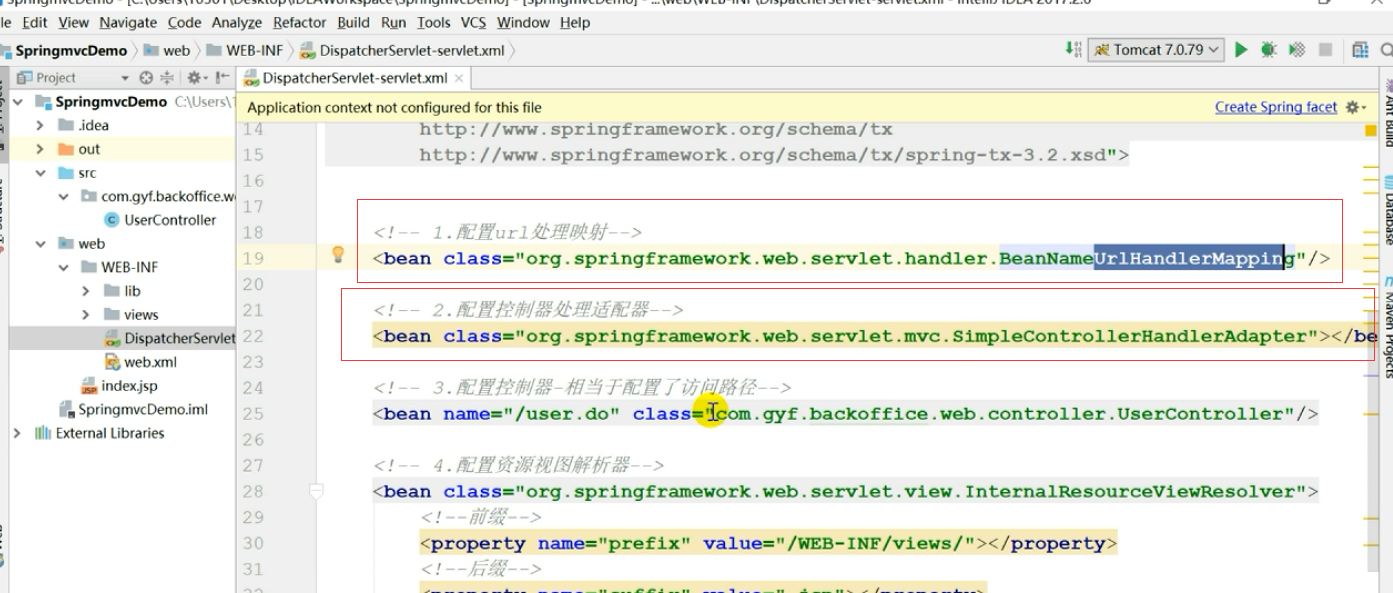Click web in the navigation breadcrumb

pos(177,50)
